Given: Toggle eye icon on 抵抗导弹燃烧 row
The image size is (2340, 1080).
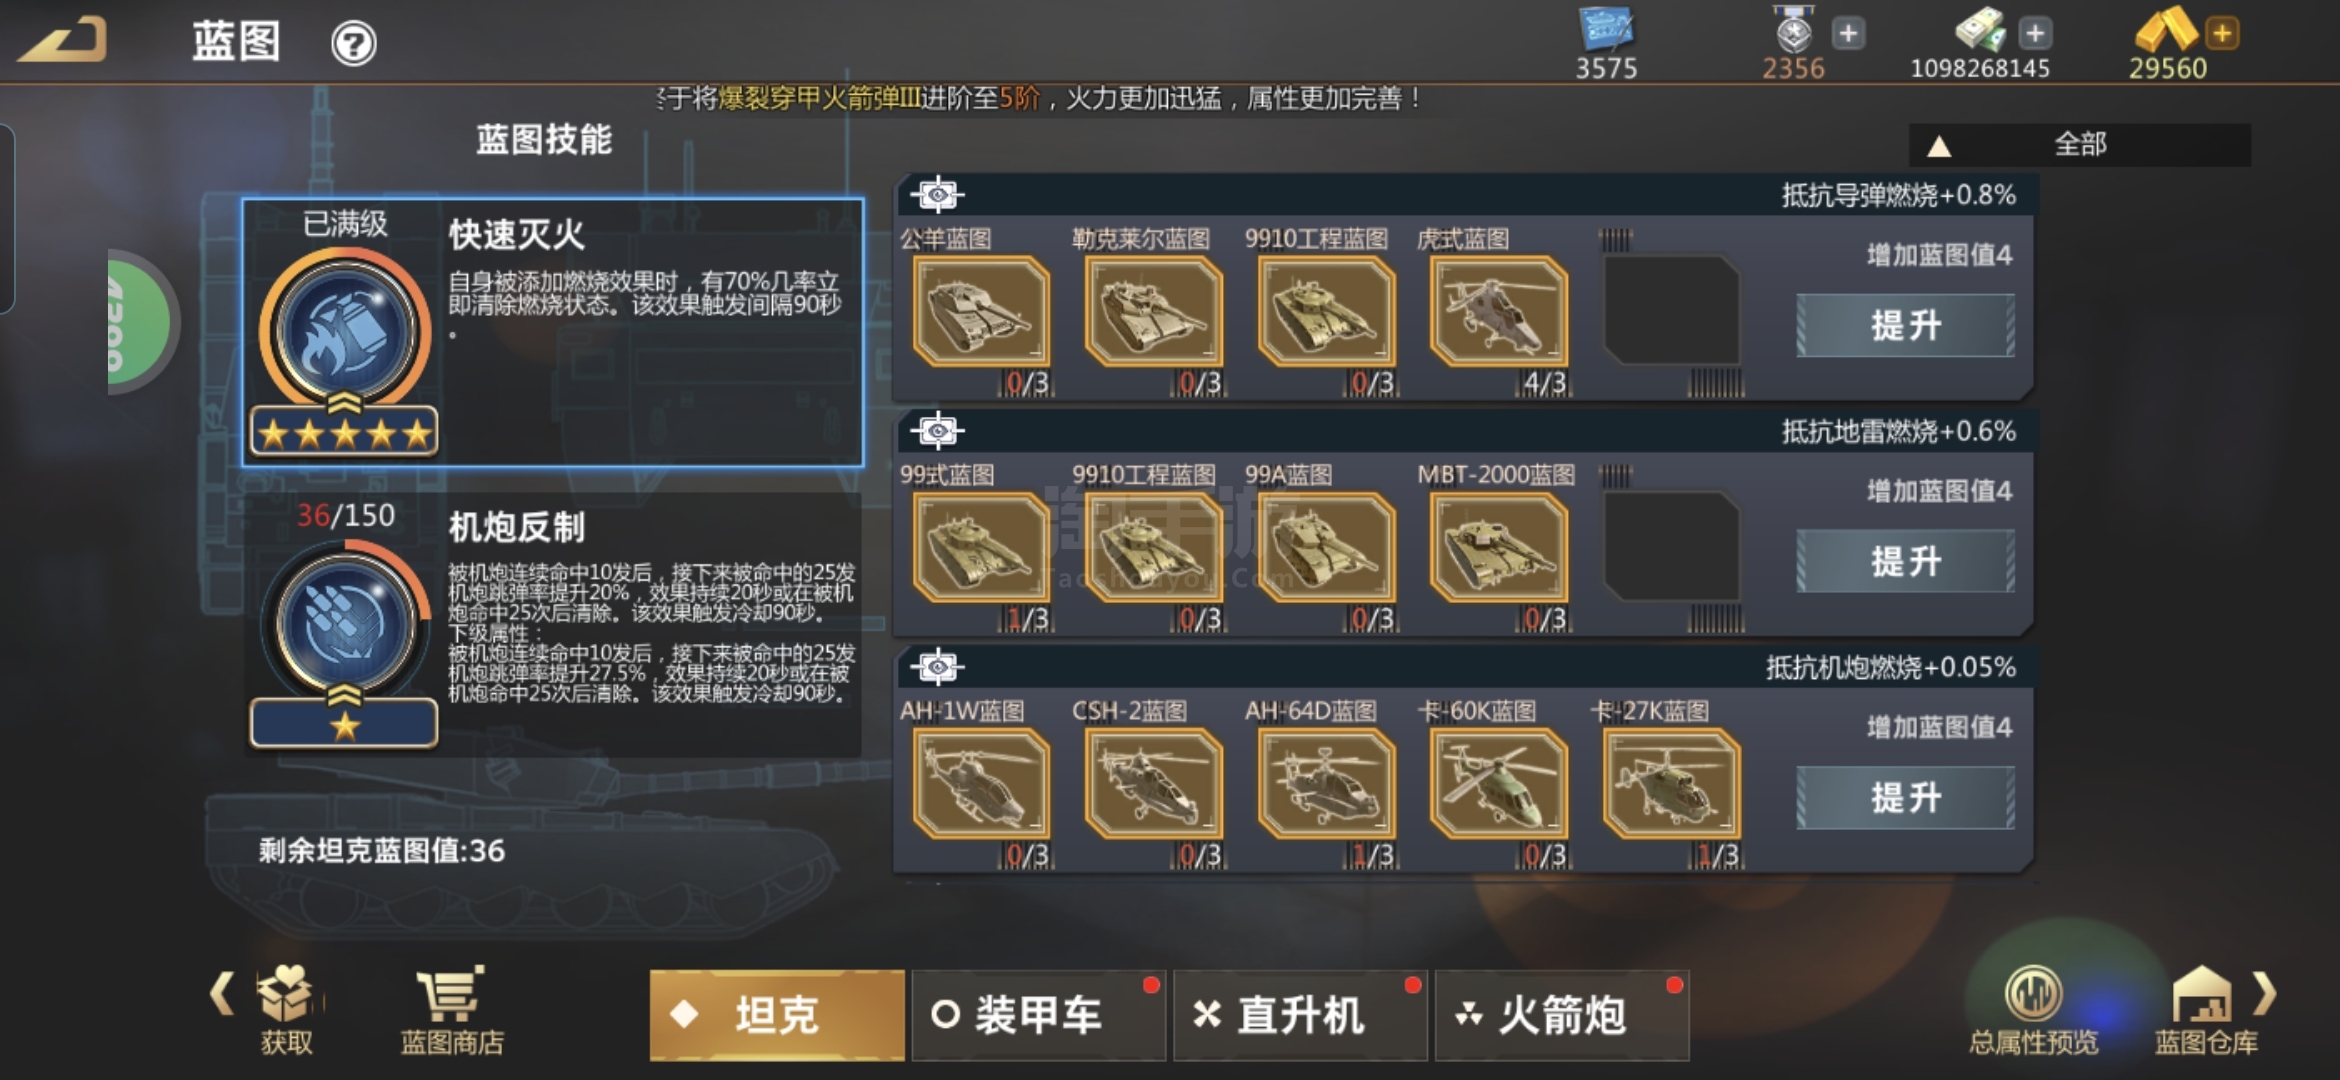Looking at the screenshot, I should coord(937,194).
